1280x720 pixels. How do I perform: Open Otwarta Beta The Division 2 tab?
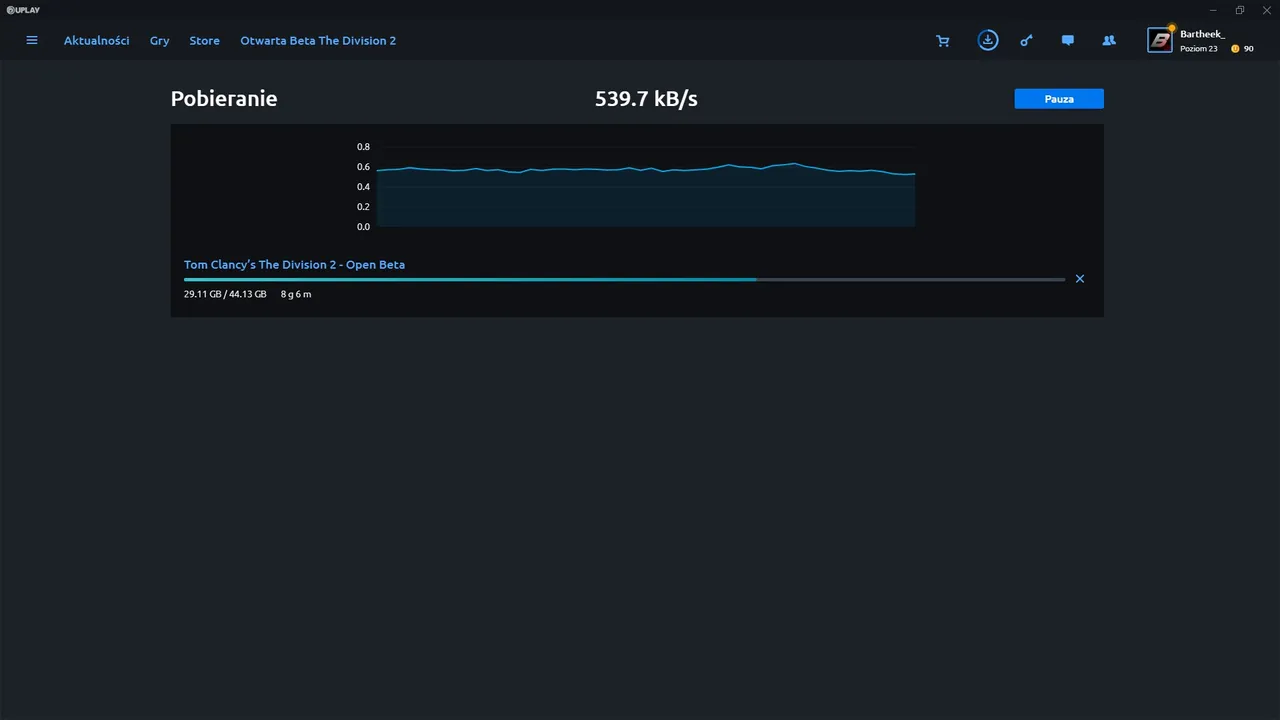318,41
